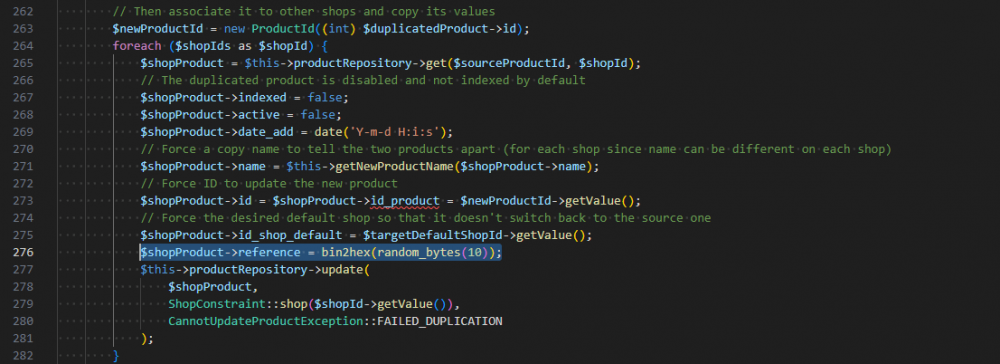Click the $targetDefaultShopId variable
Image resolution: width=1000 pixels, height=364 pixels.
432,235
